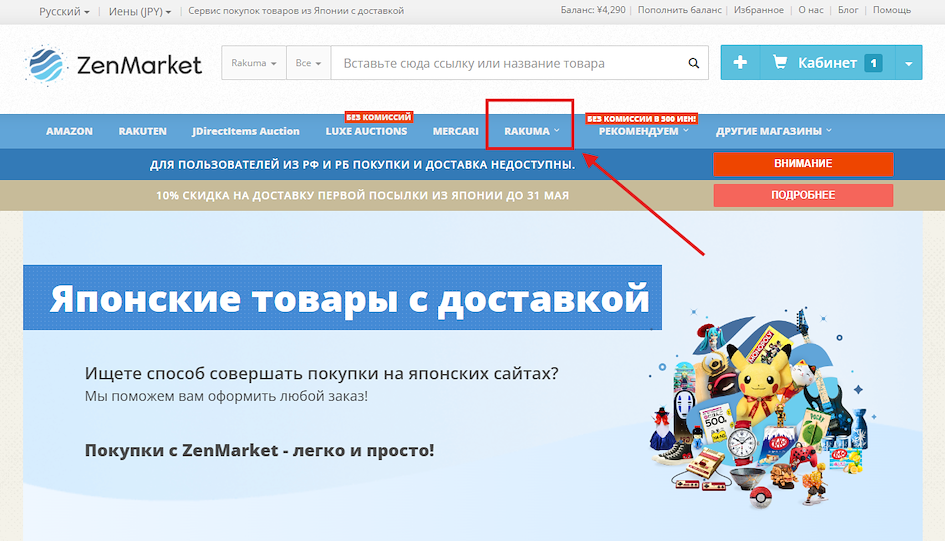
Task: Expand the Кабинет dropdown arrow
Action: [x=908, y=63]
